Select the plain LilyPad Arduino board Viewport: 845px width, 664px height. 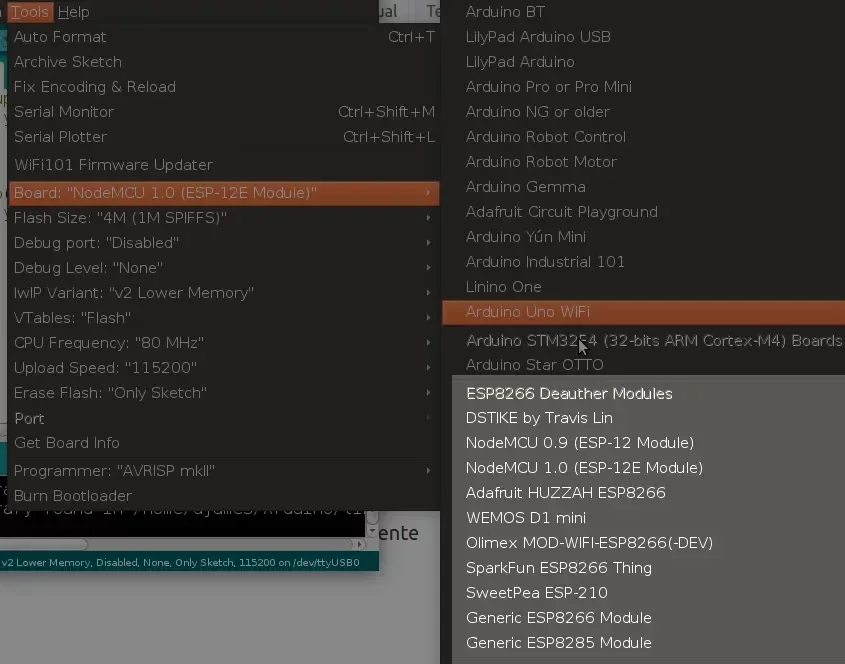coord(643,62)
